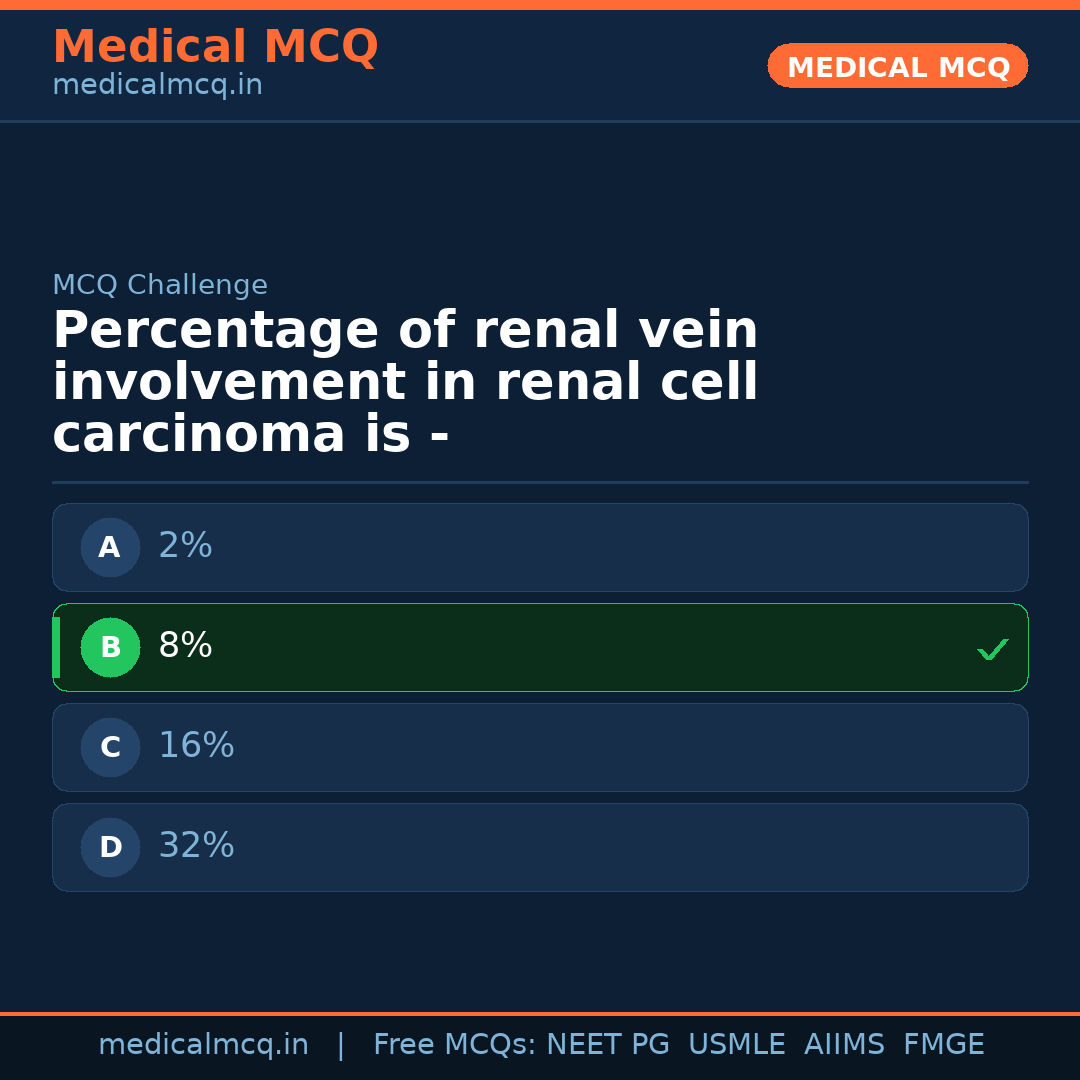Click the MCQ Challenge label
The width and height of the screenshot is (1080, 1080).
160,285
